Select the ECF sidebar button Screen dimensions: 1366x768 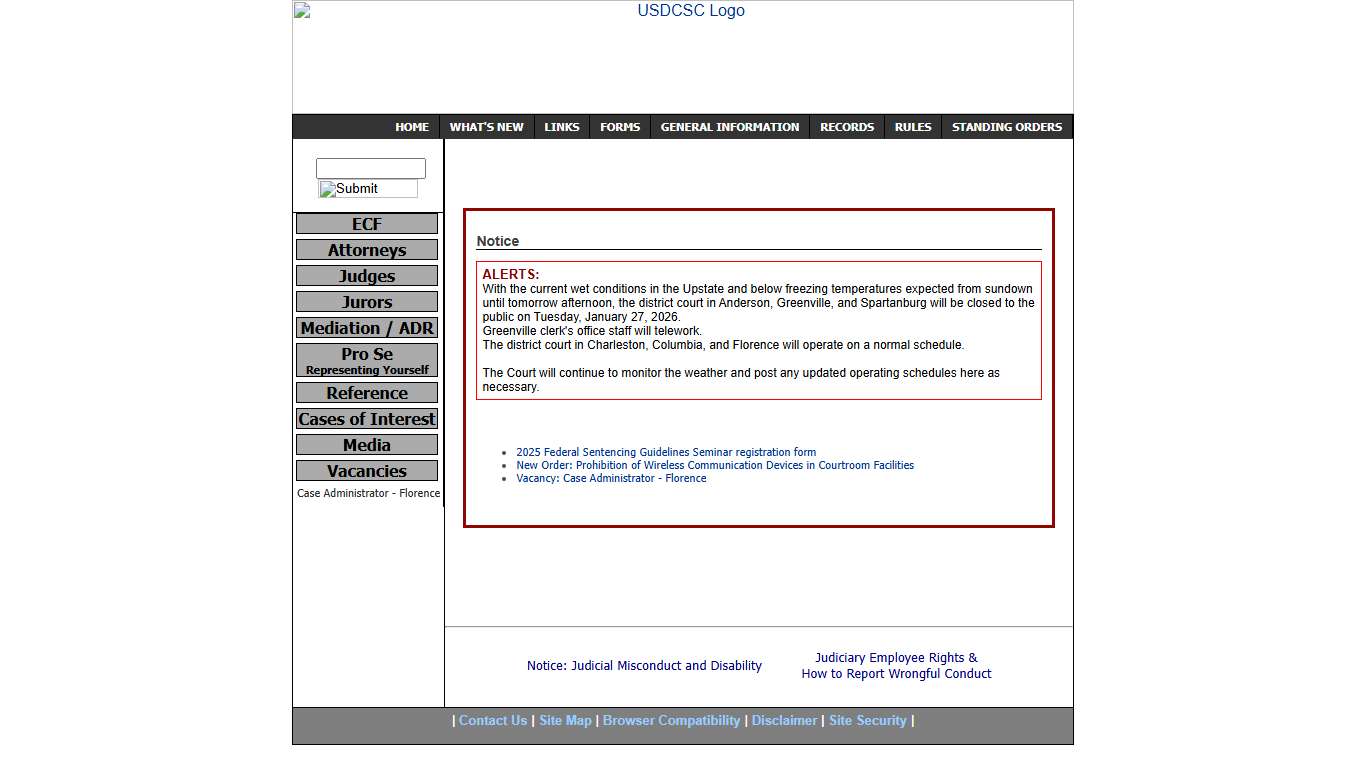click(x=366, y=223)
